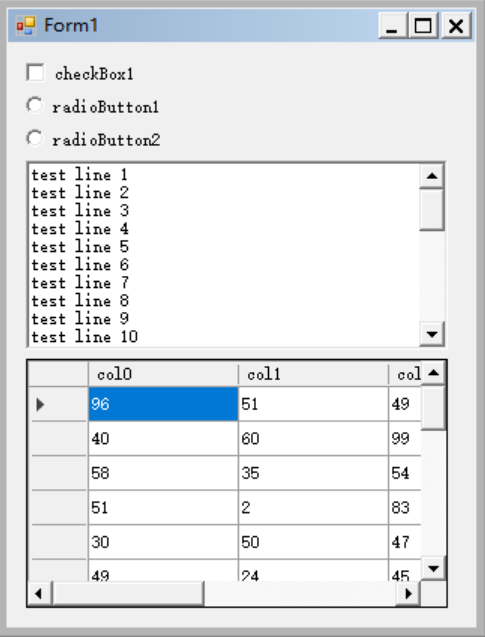Click the grid vertical scroll down arrow

(x=433, y=568)
